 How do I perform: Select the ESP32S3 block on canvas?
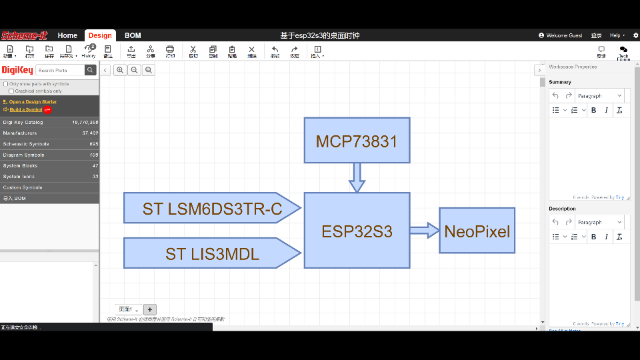357,231
